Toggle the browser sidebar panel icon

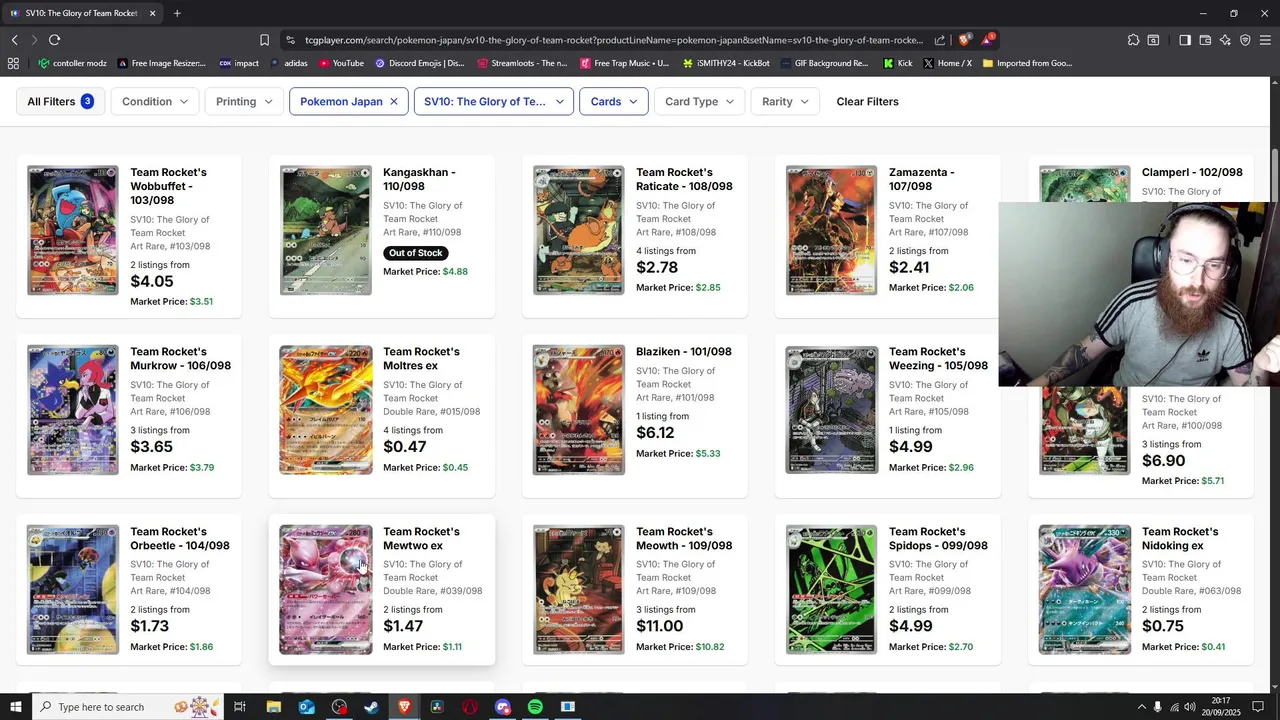tap(1185, 40)
